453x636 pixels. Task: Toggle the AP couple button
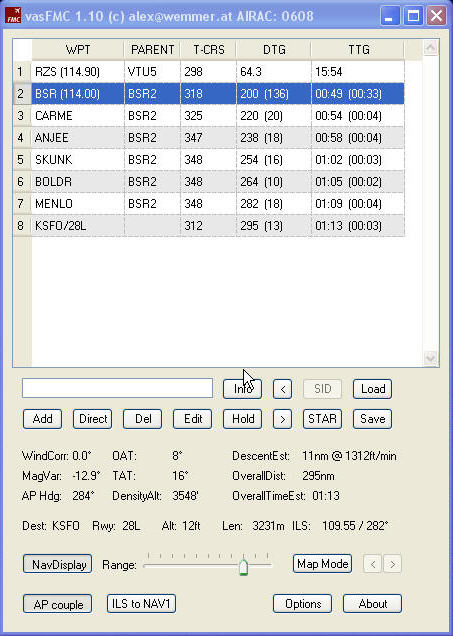pos(58,604)
